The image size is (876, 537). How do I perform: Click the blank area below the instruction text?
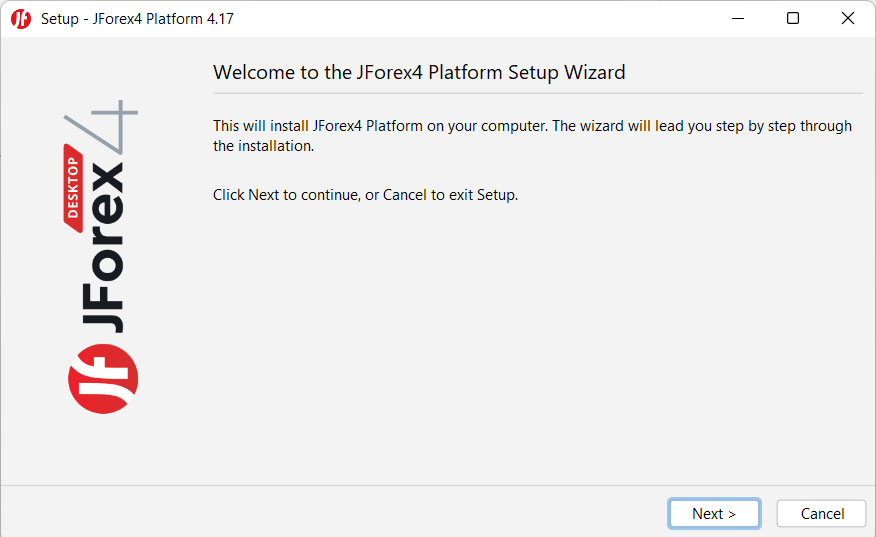(537, 340)
